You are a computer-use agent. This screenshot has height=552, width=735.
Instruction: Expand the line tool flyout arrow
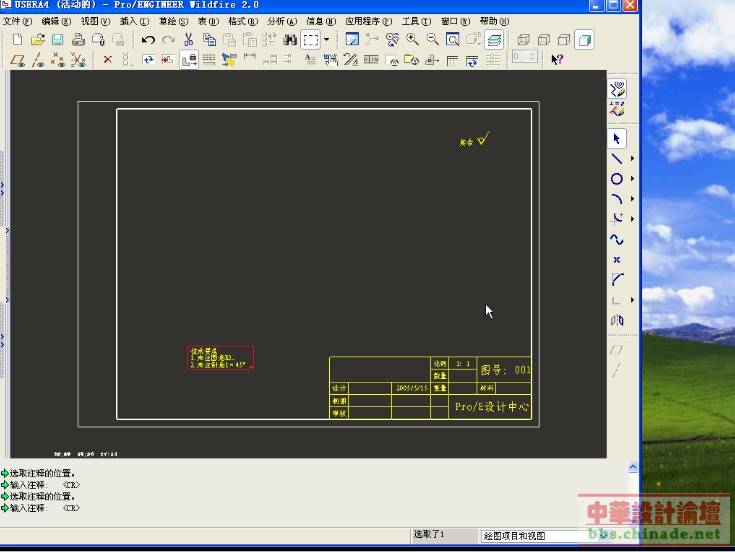coord(632,159)
